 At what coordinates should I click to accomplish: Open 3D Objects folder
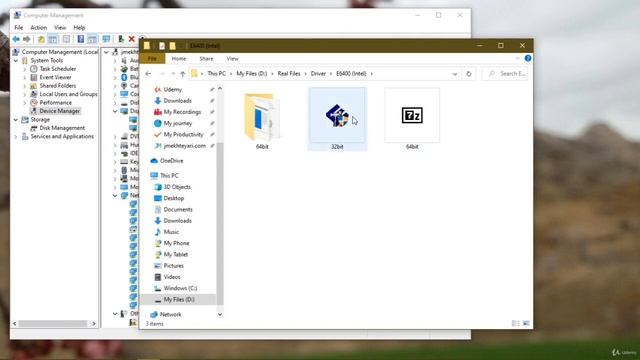[177, 187]
